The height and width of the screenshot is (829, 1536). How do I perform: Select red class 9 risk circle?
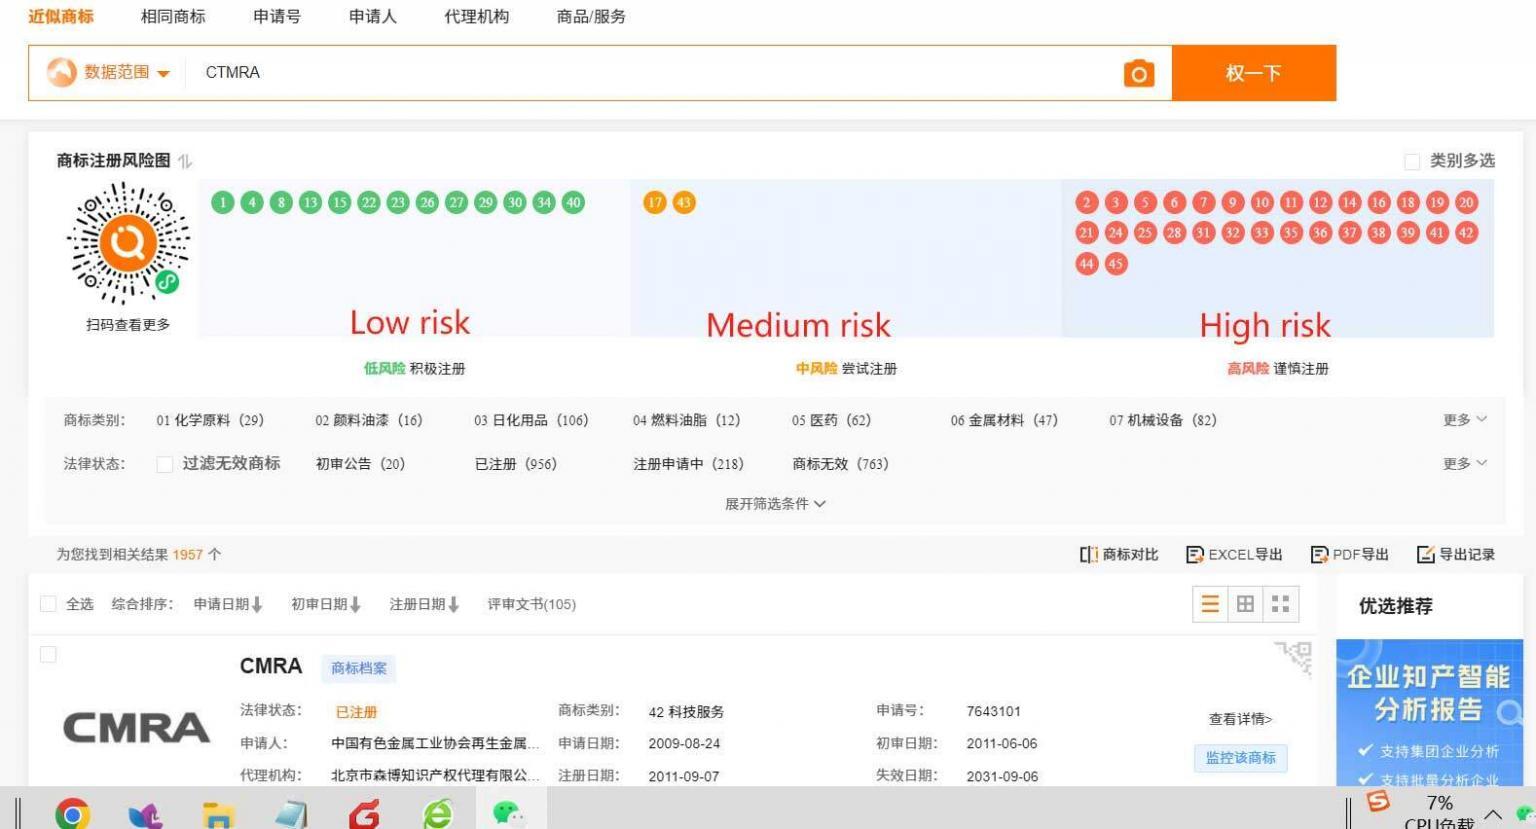pyautogui.click(x=1233, y=203)
